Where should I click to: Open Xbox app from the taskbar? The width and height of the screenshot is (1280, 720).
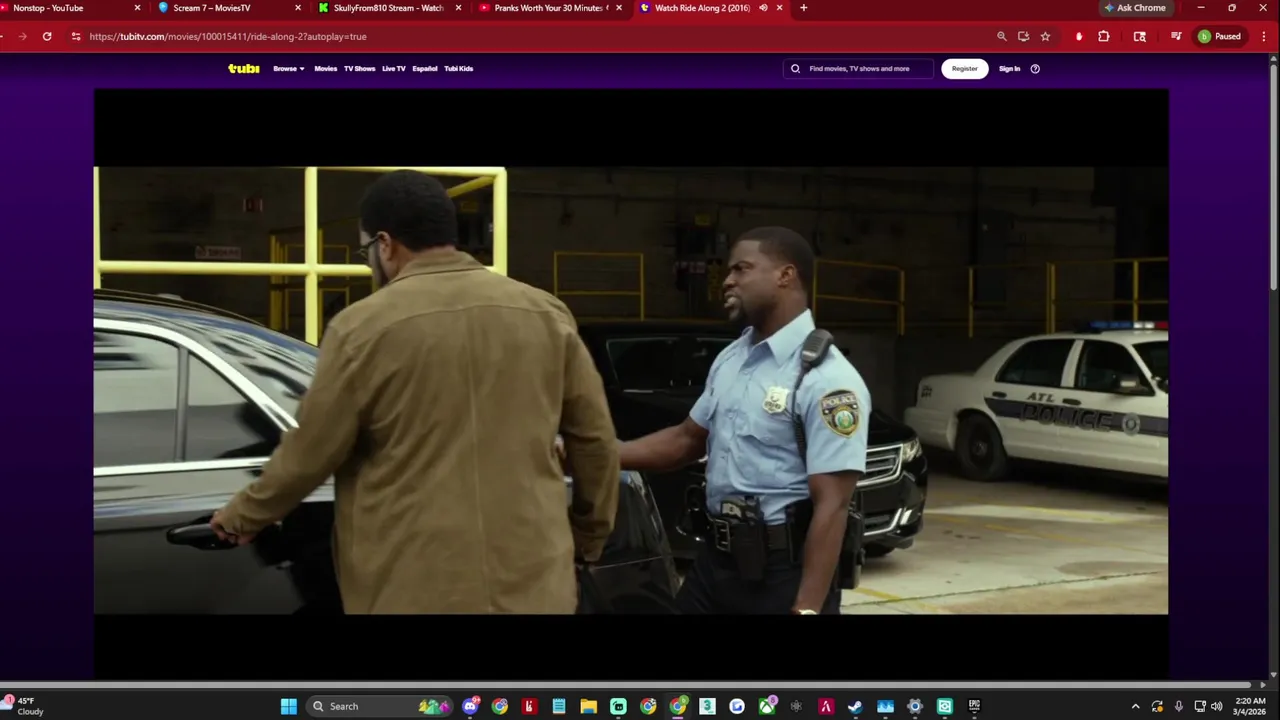(767, 706)
